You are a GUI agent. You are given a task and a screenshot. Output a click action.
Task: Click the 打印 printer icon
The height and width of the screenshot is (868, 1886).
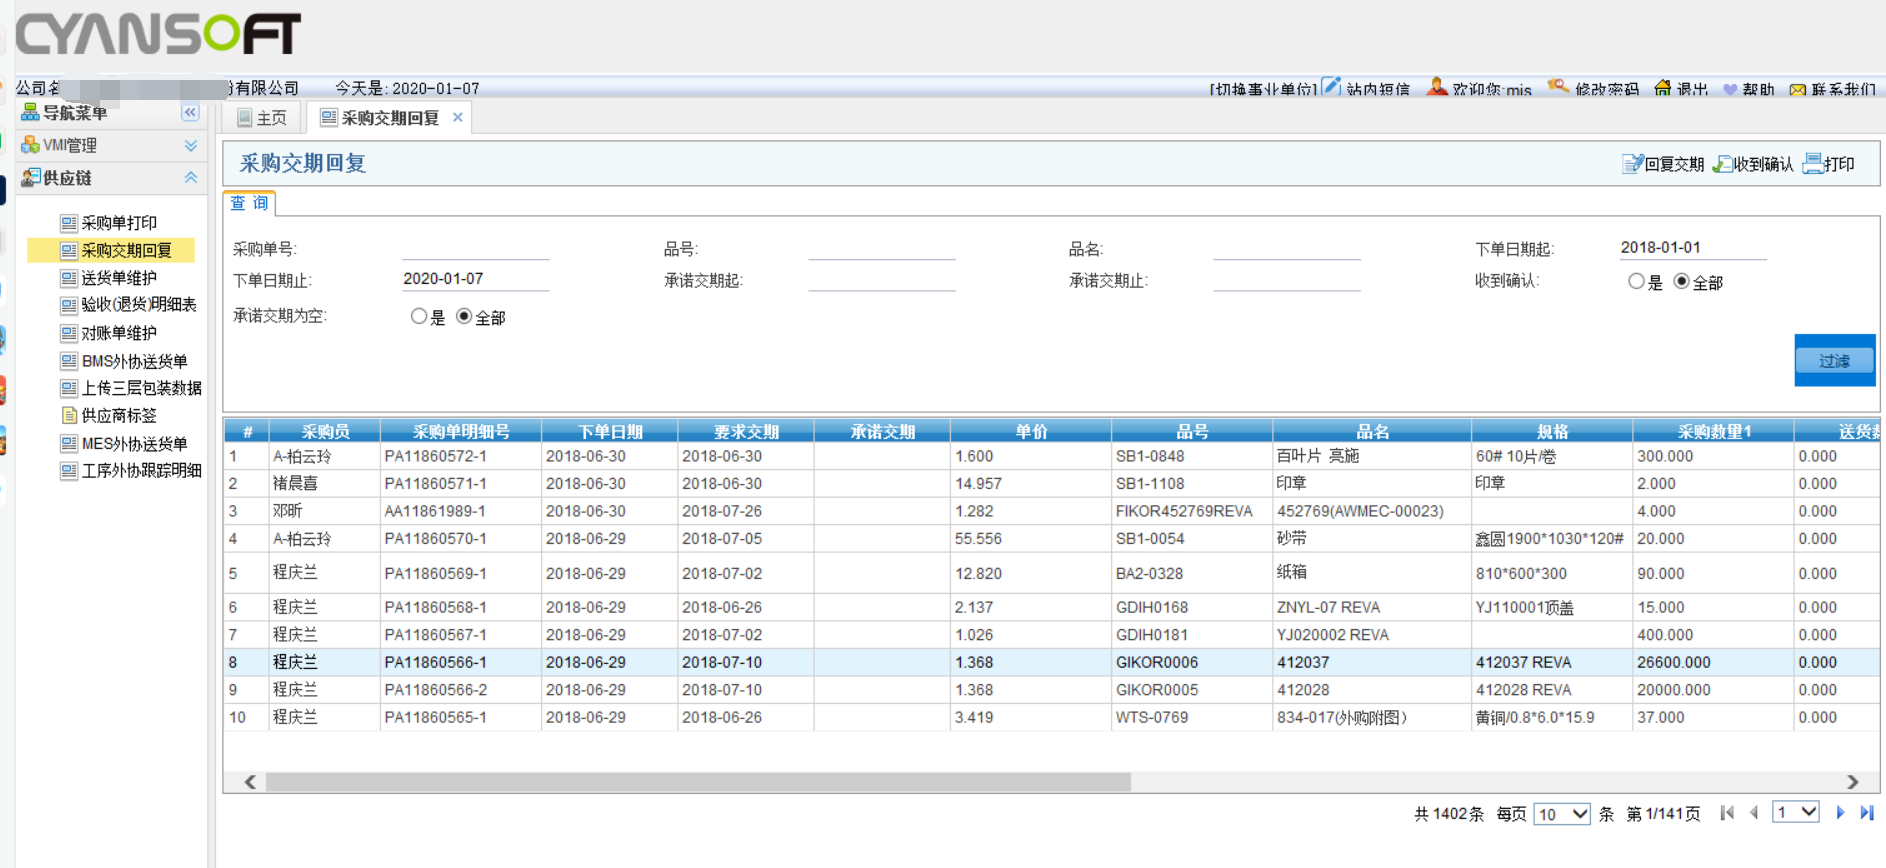pyautogui.click(x=1812, y=164)
